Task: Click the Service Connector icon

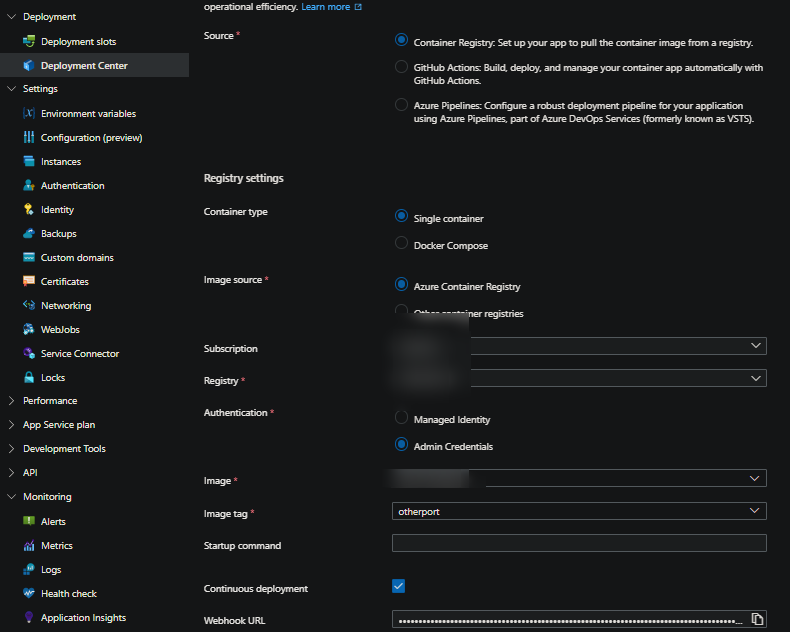Action: point(29,353)
